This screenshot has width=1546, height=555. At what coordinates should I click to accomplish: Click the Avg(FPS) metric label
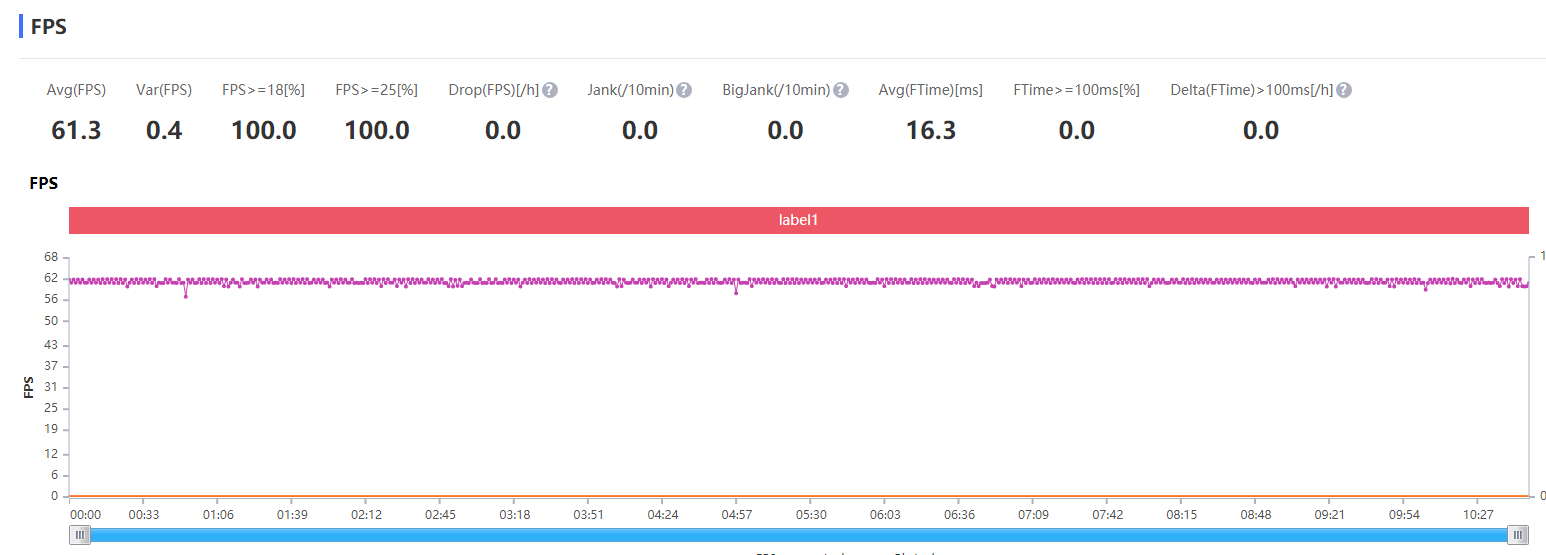point(76,90)
